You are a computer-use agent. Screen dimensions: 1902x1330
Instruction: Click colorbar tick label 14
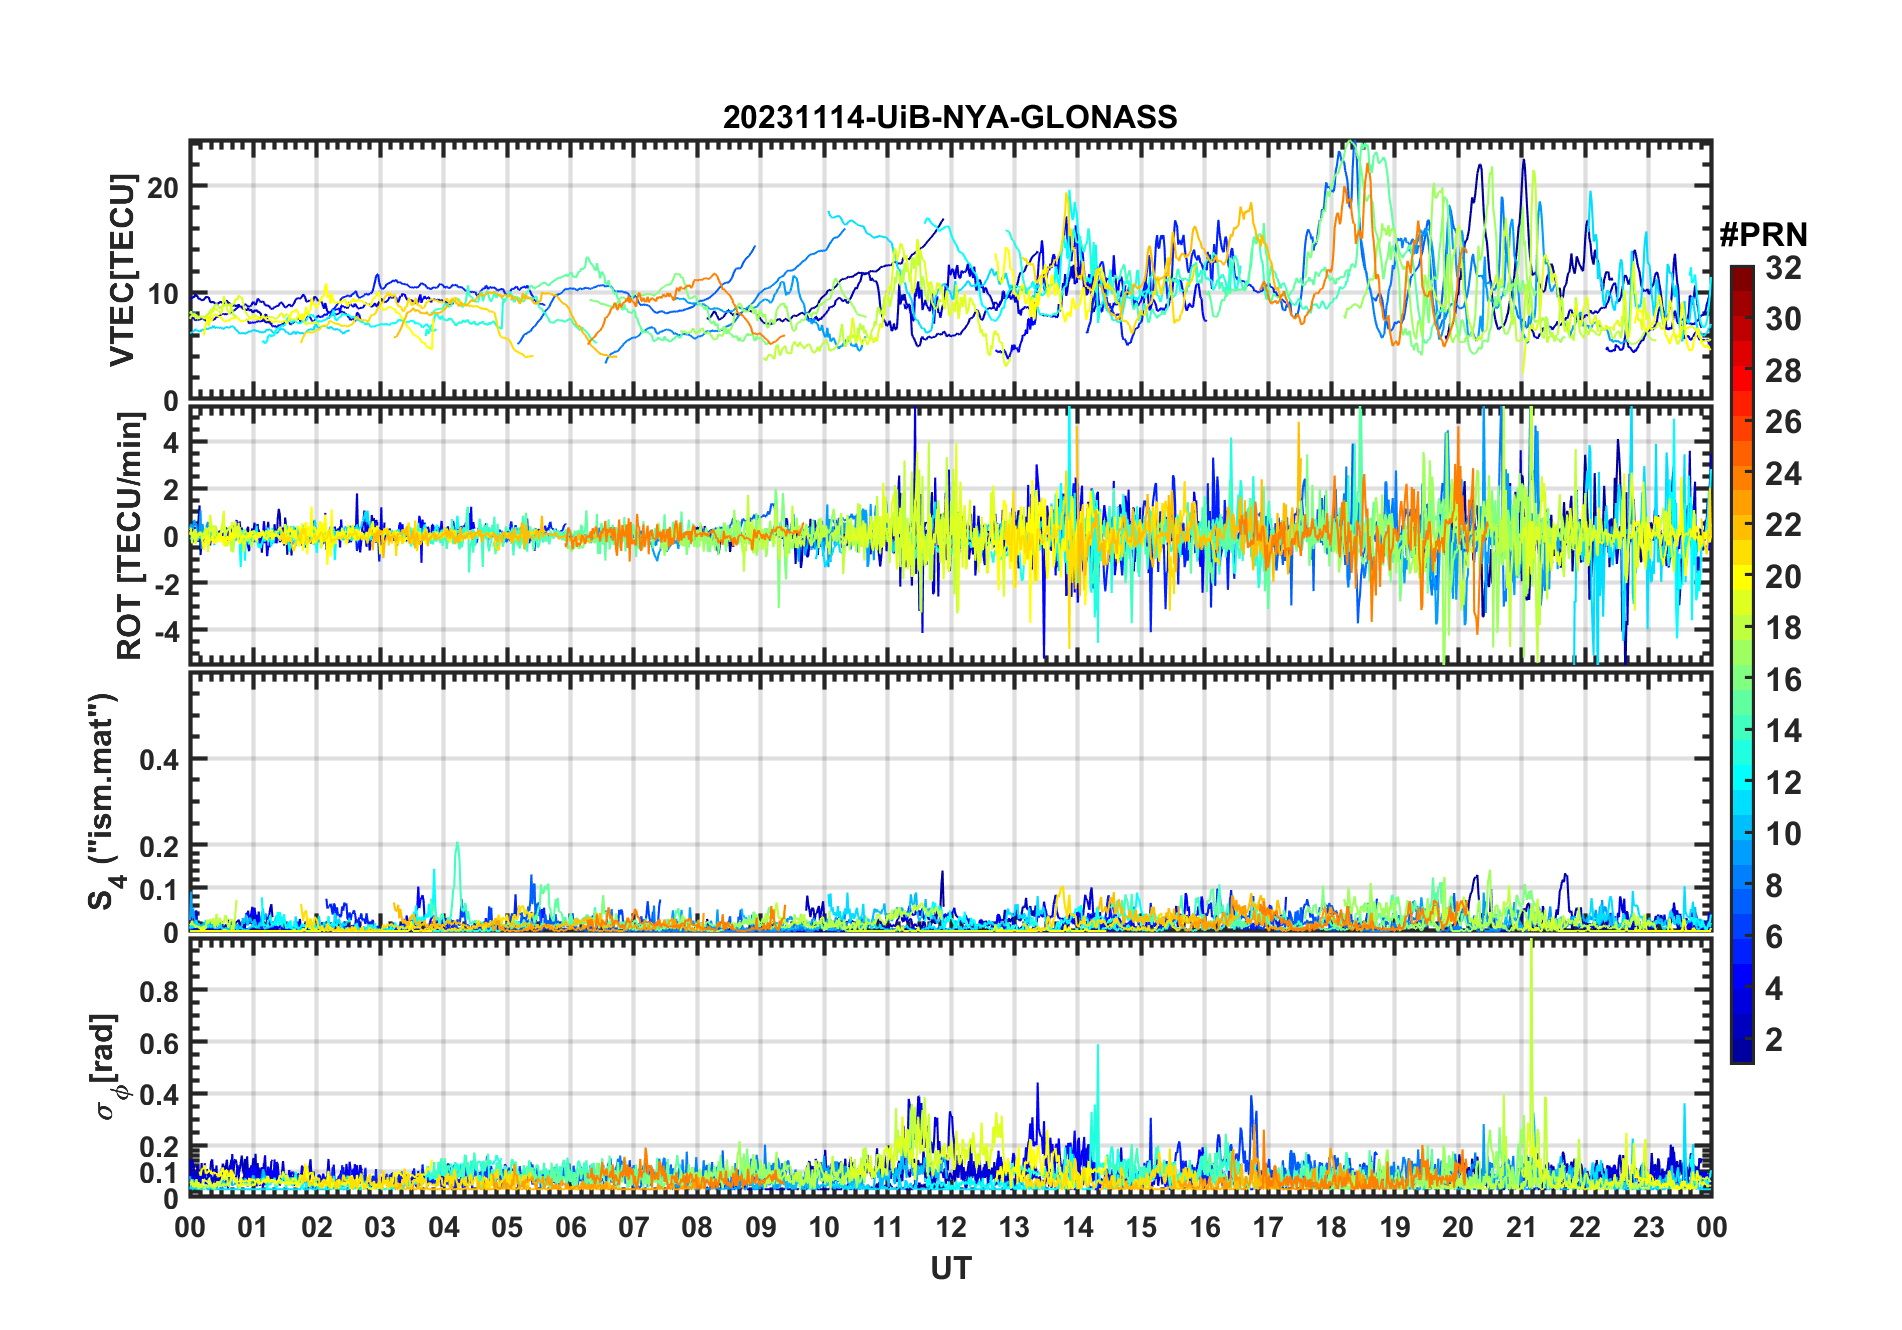(x=1783, y=731)
